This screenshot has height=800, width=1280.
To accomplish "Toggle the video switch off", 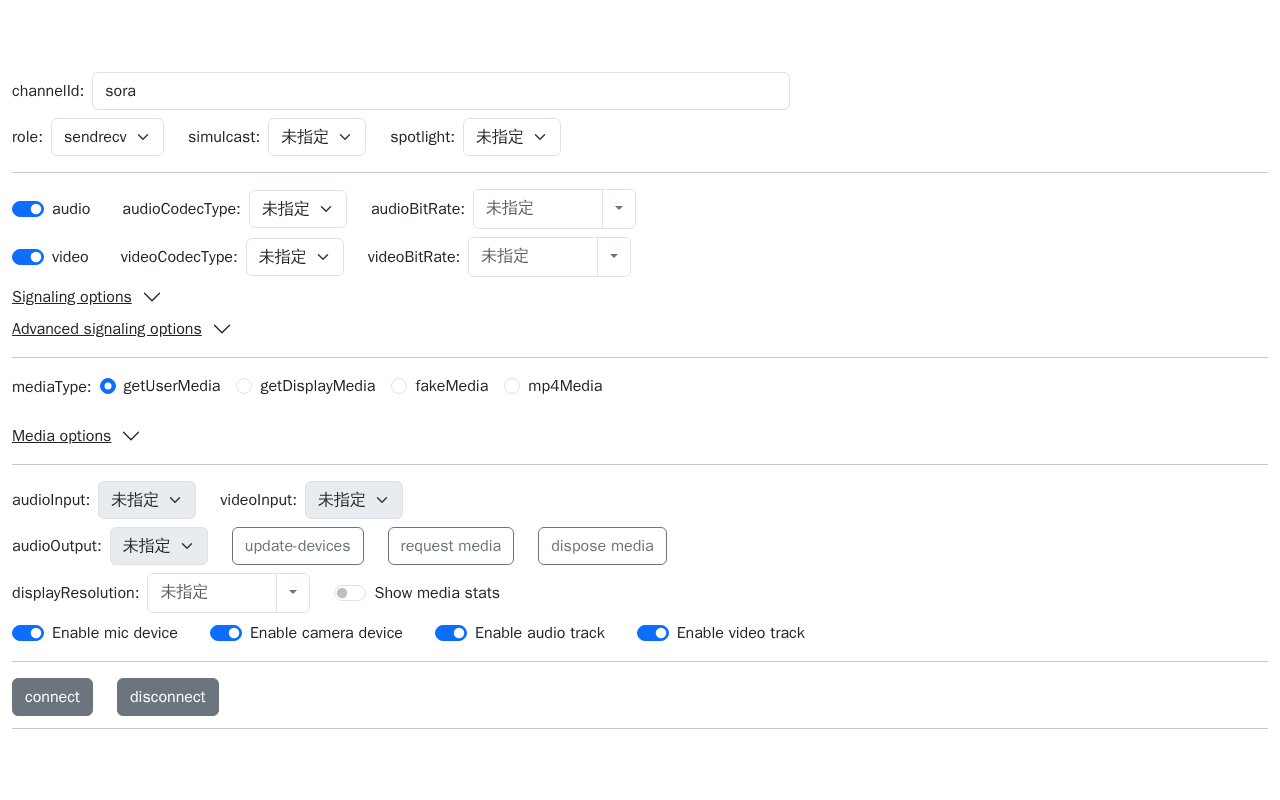I will [28, 257].
